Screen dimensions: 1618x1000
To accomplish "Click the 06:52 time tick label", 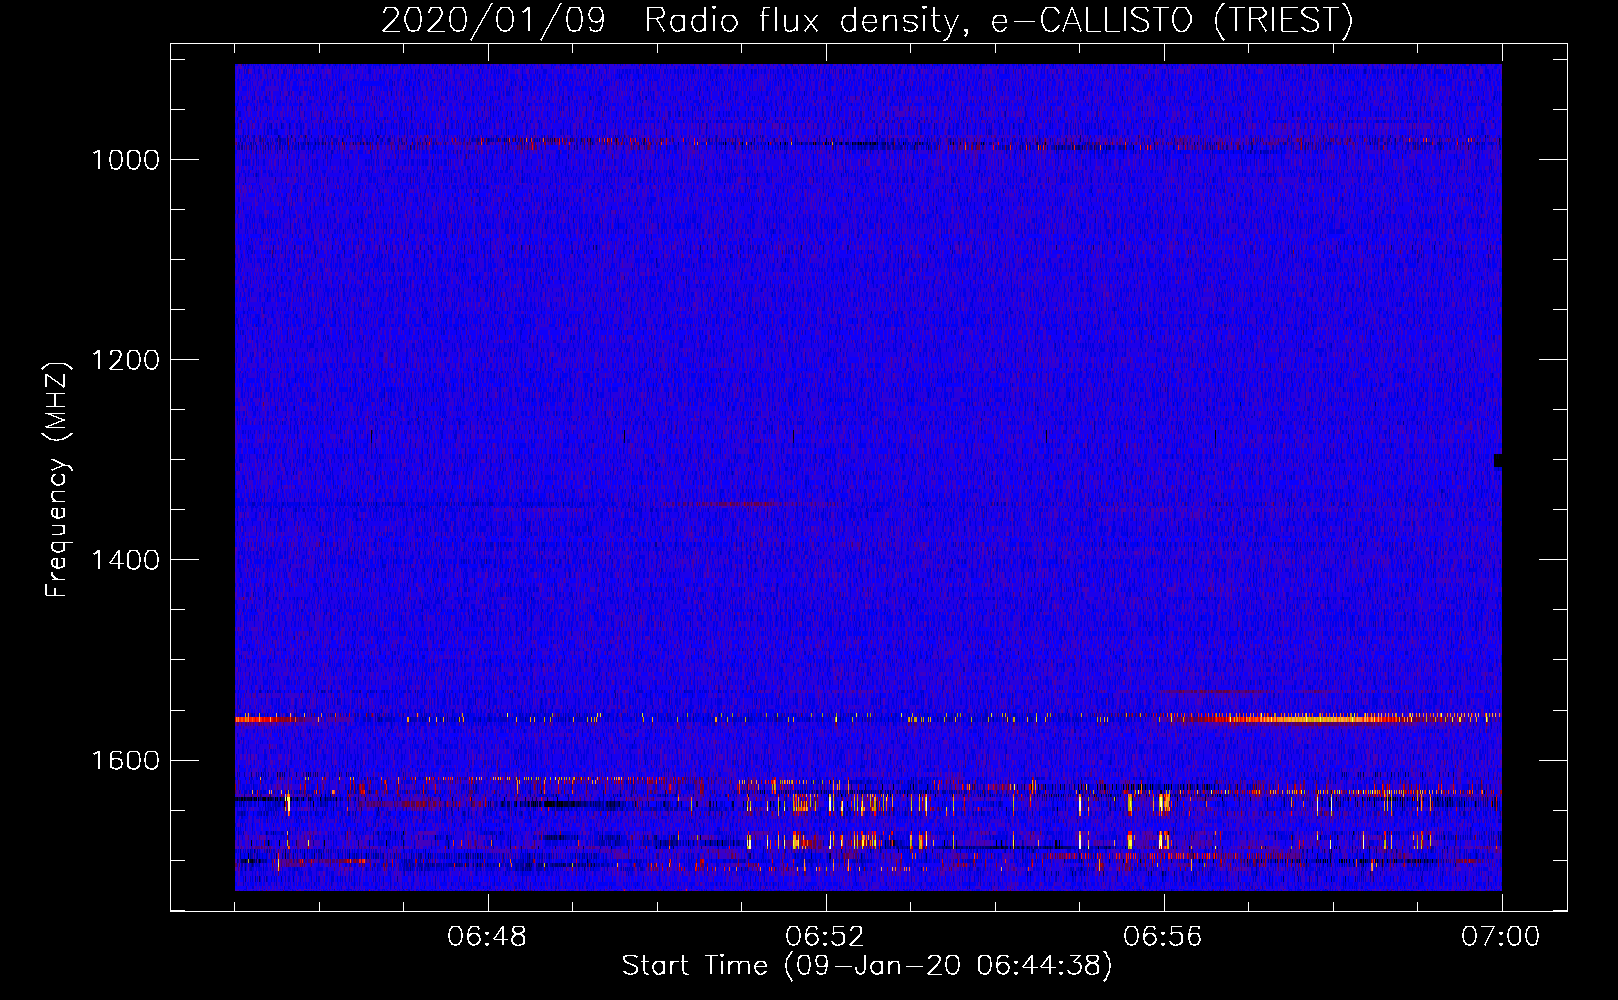I will pos(825,937).
